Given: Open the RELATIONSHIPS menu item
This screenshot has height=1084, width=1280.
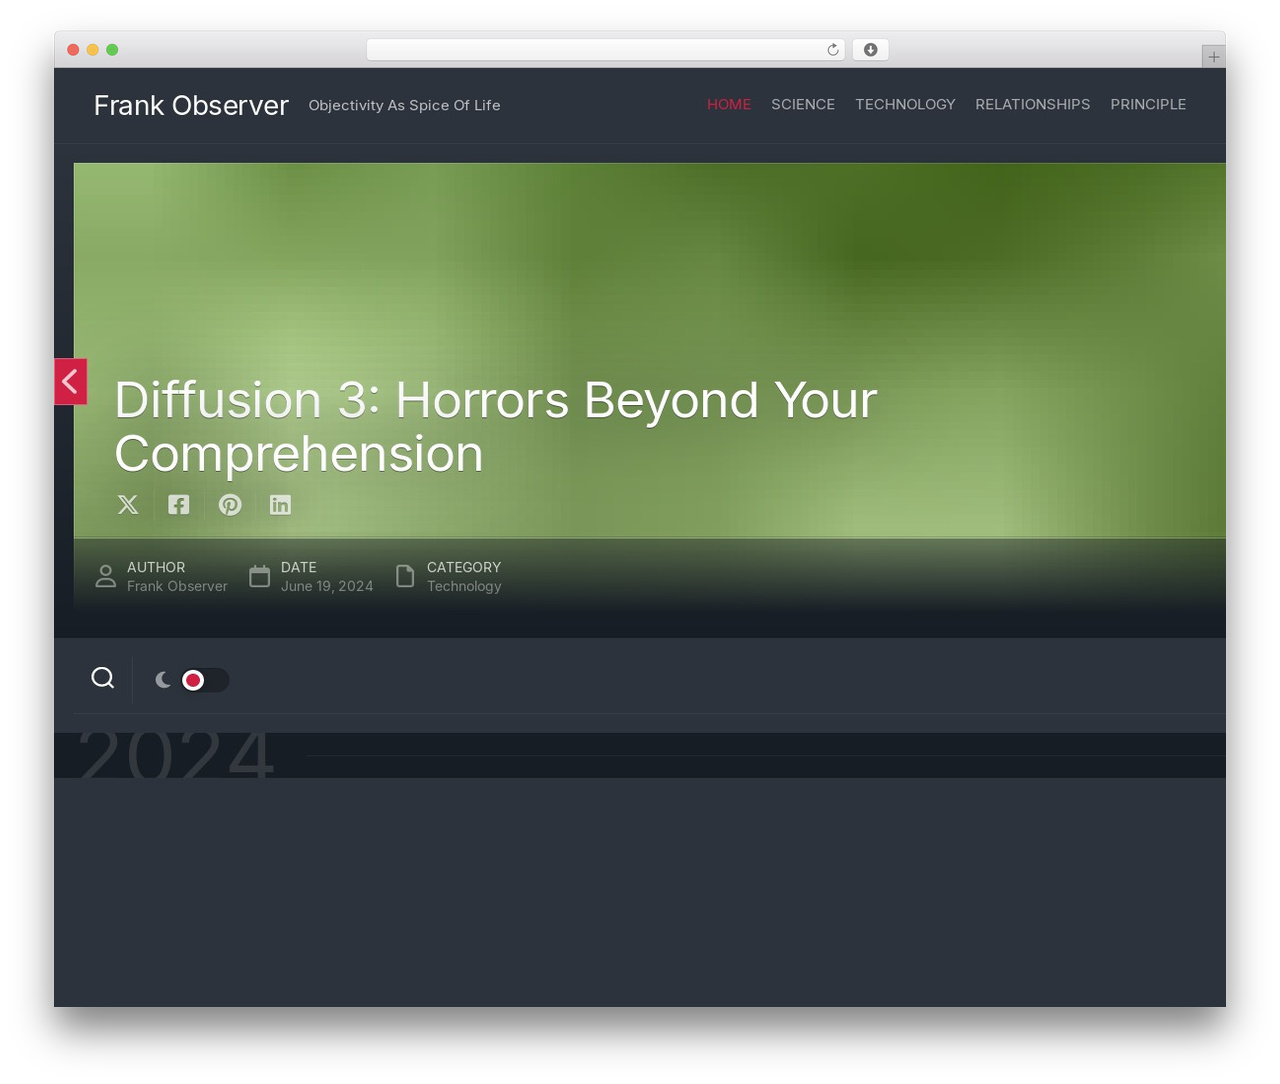Looking at the screenshot, I should point(1033,104).
